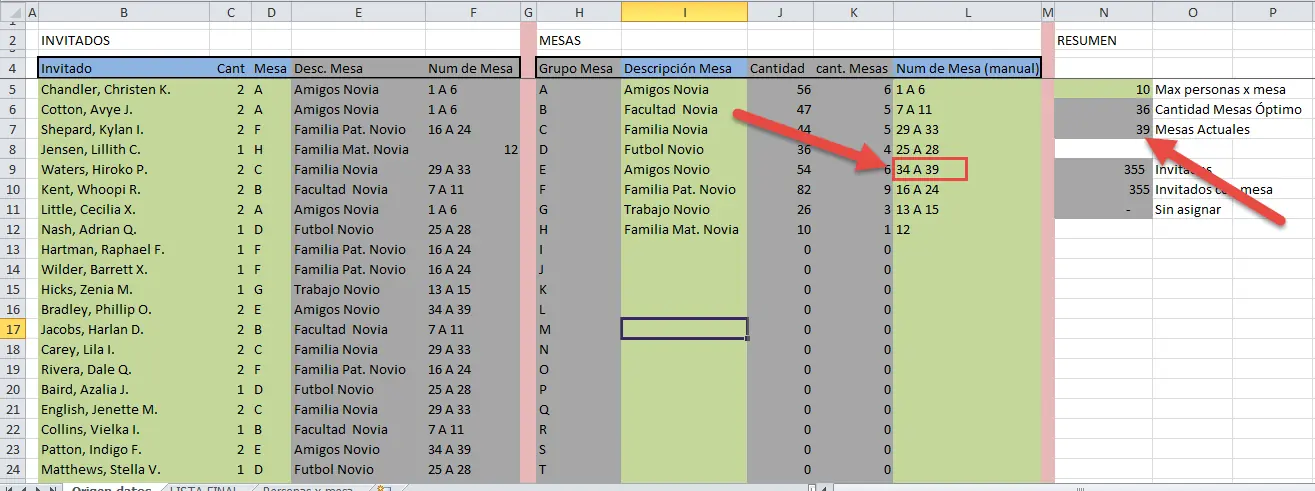Image resolution: width=1315 pixels, height=491 pixels.
Task: Click the Max personas x mesa label
Action: (1220, 89)
